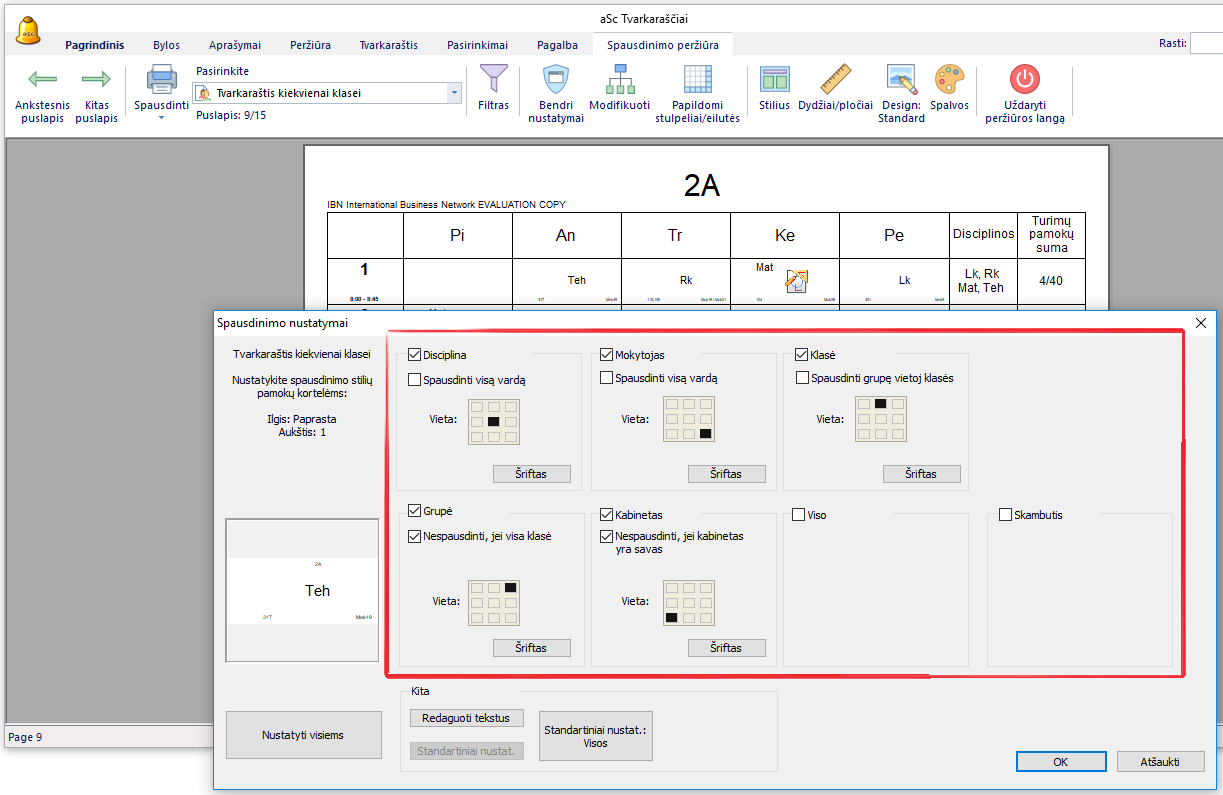The width and height of the screenshot is (1223, 795).
Task: Click Šriftas button under Mokytojas
Action: 726,474
